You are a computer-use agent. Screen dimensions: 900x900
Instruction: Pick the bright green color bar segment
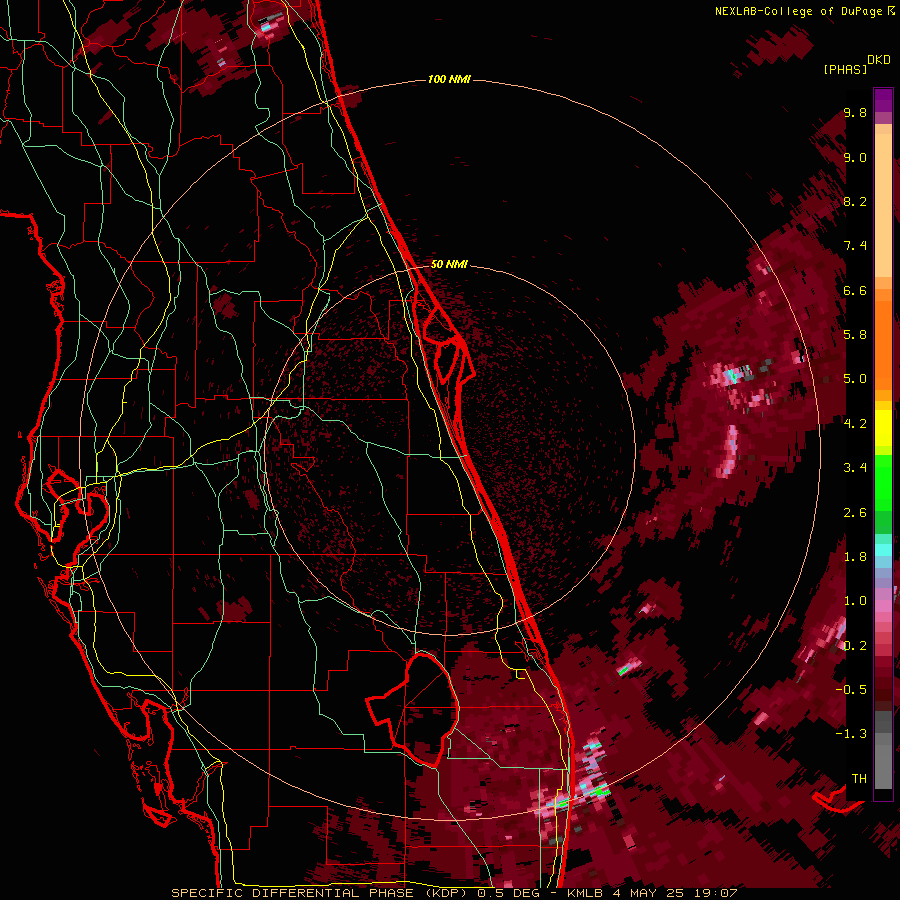pos(883,483)
